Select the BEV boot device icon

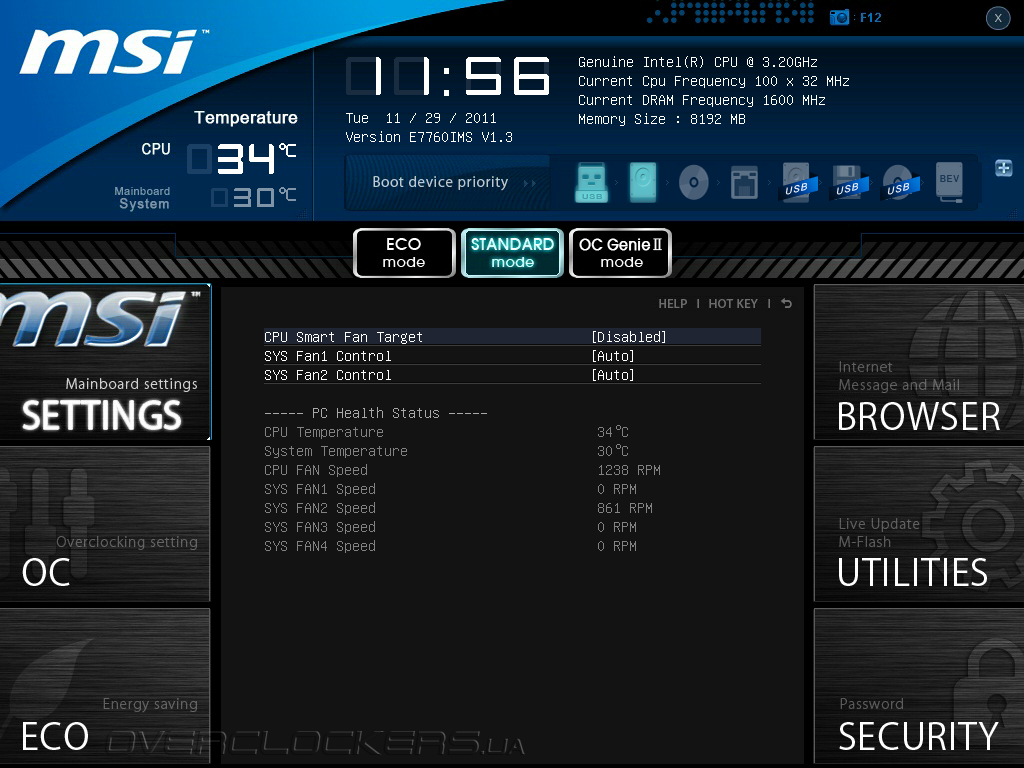click(x=950, y=182)
